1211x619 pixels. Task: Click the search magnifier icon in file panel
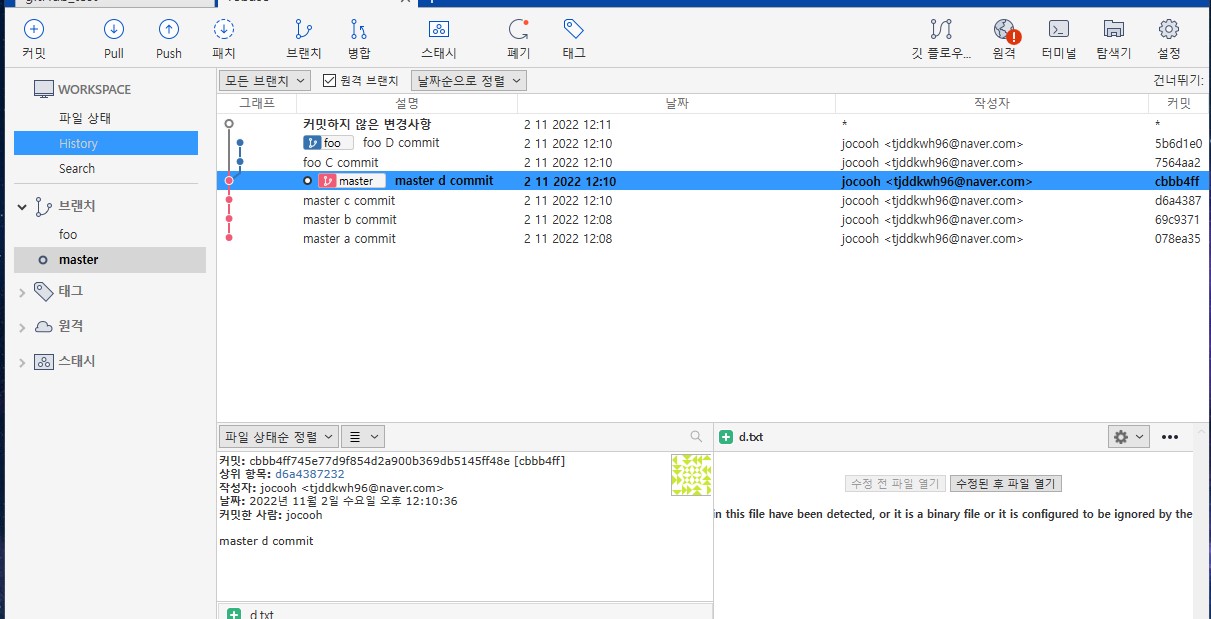[x=696, y=437]
